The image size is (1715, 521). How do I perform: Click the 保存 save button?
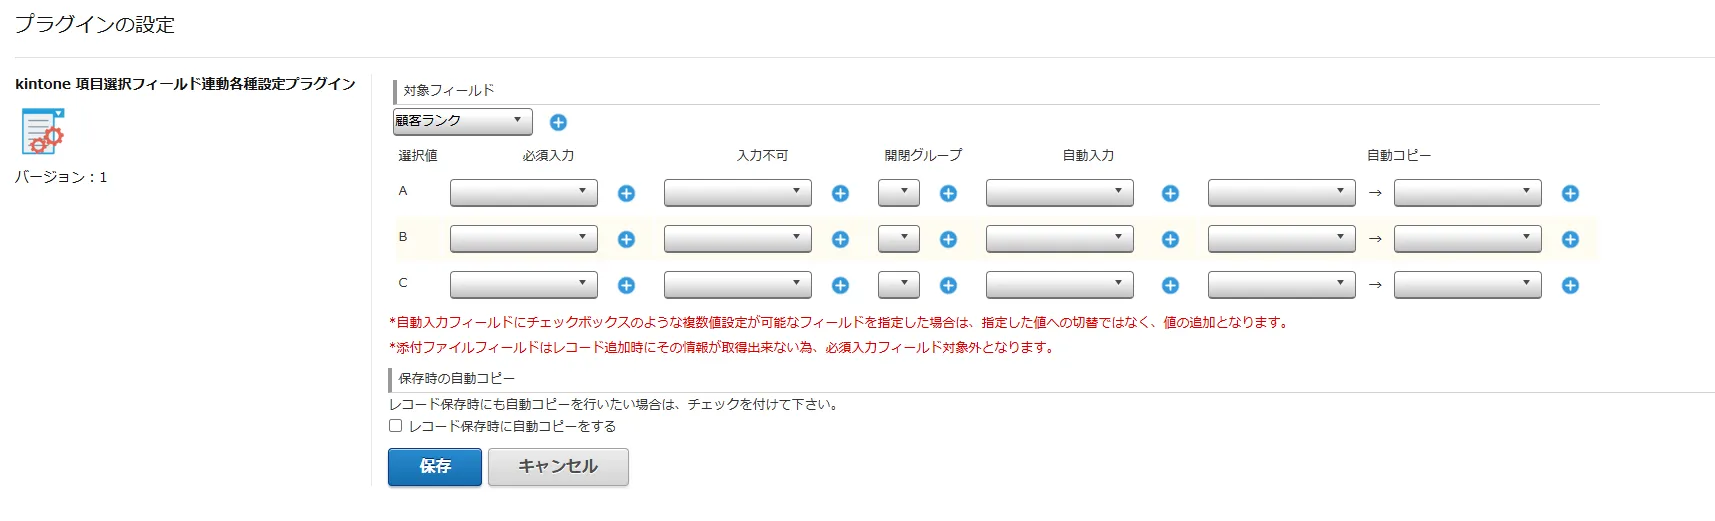tap(435, 467)
